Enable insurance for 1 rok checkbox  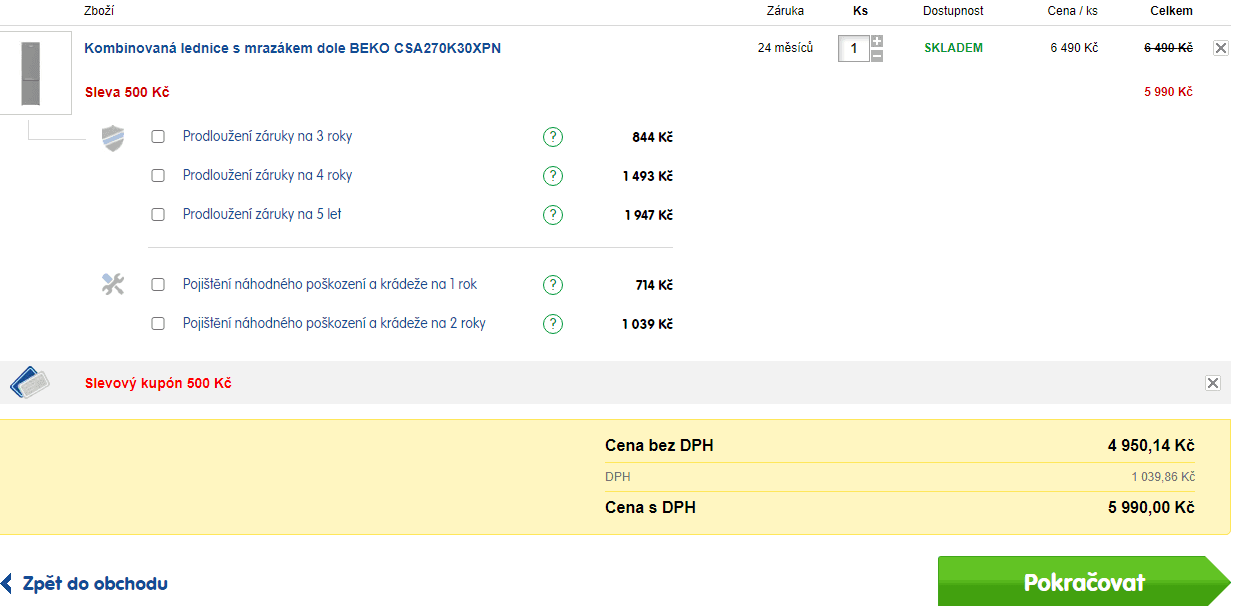pos(158,285)
